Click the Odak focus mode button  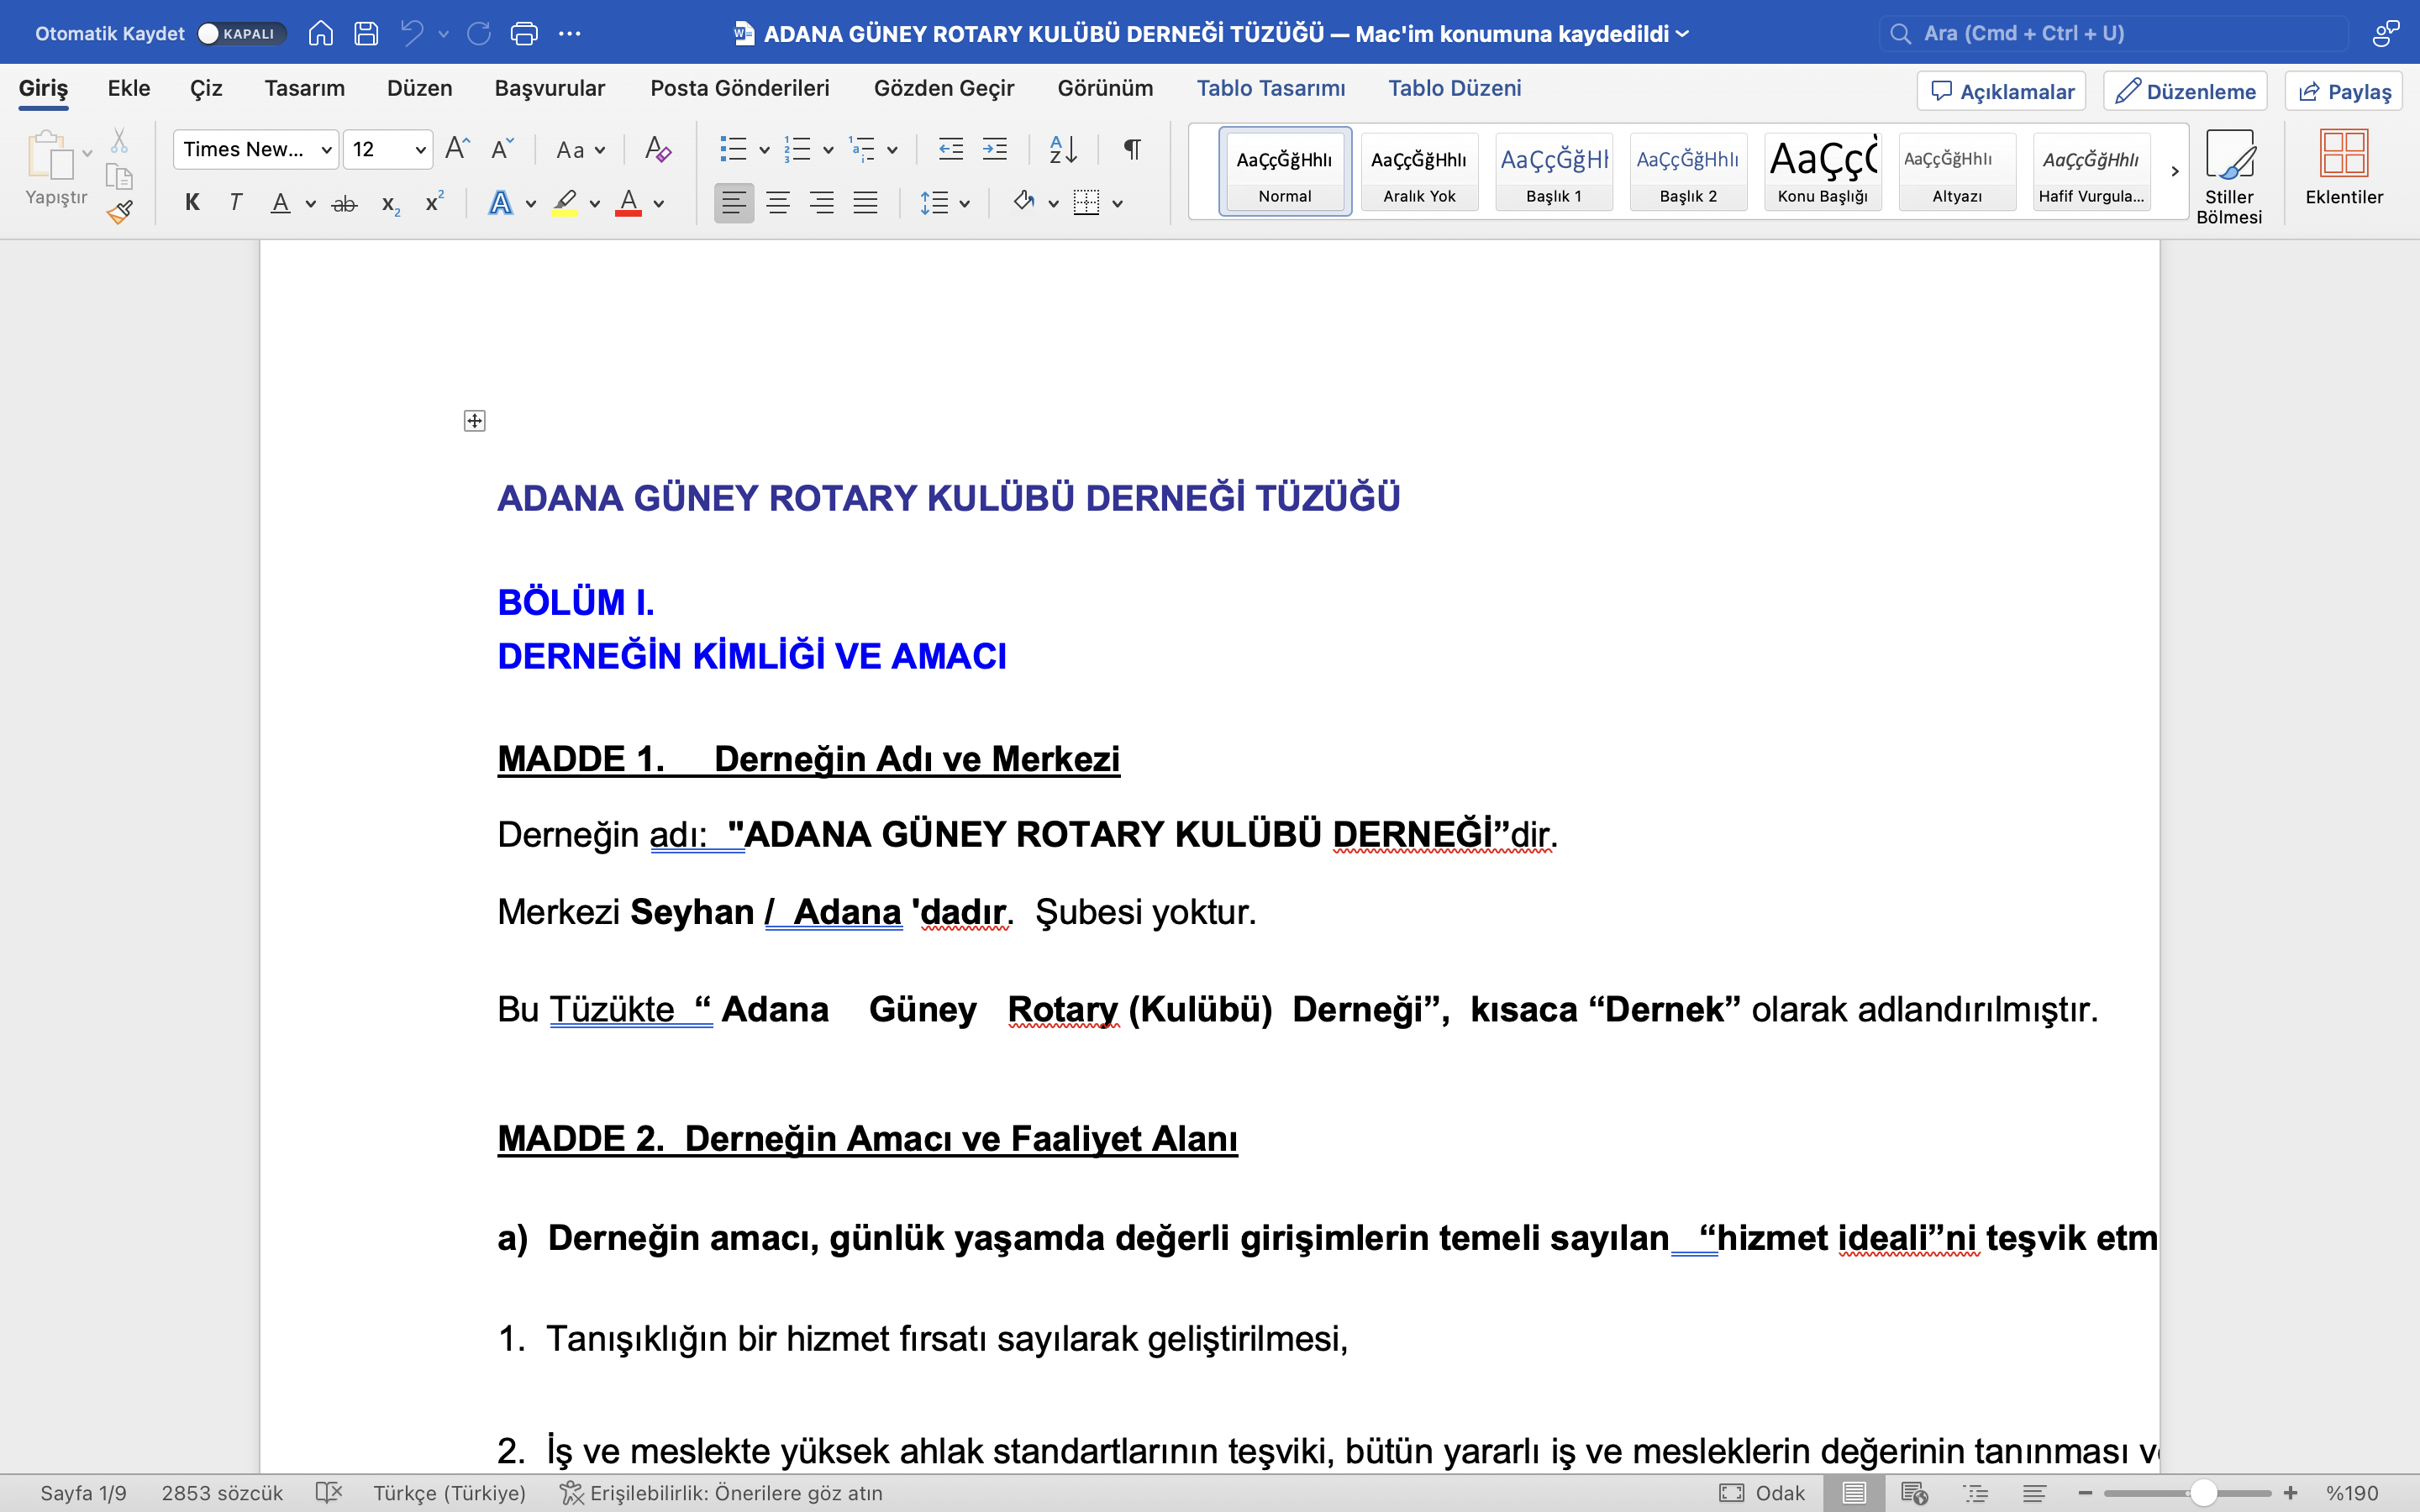[1762, 1492]
